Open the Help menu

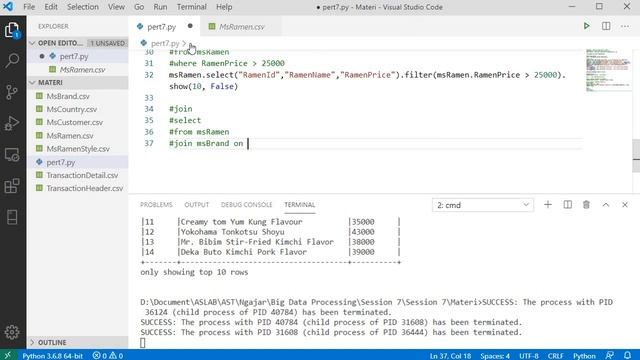coord(224,7)
